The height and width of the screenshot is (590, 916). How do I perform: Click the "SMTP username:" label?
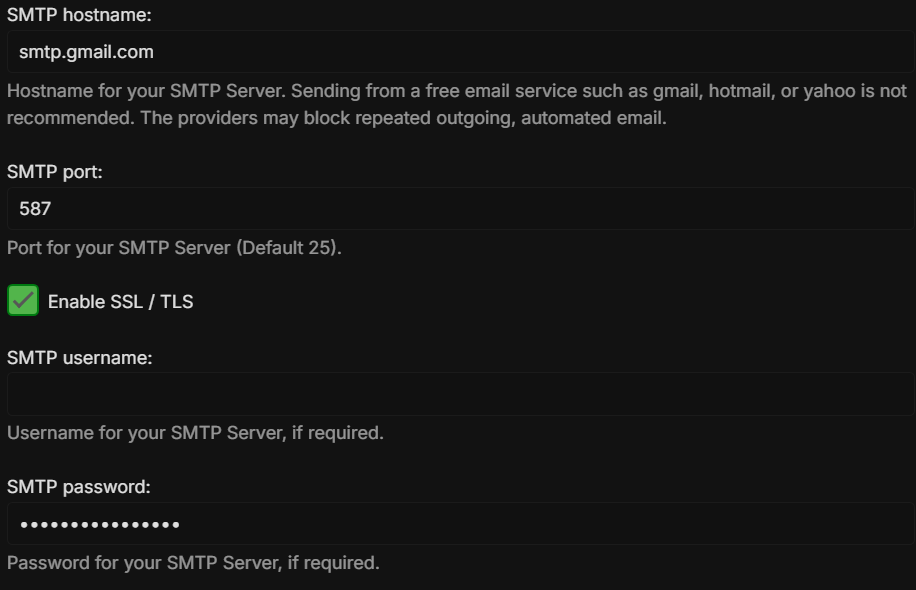coord(80,357)
